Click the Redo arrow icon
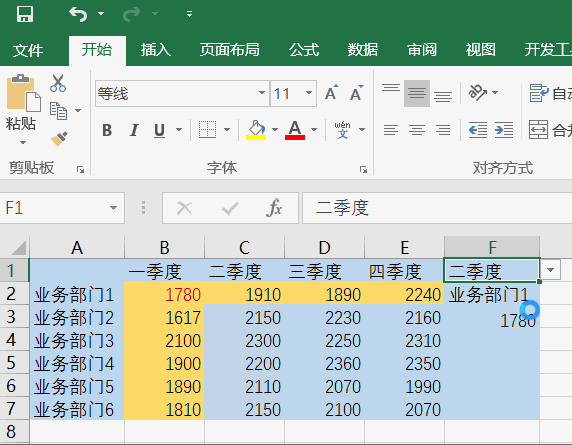This screenshot has width=572, height=445. 131,14
